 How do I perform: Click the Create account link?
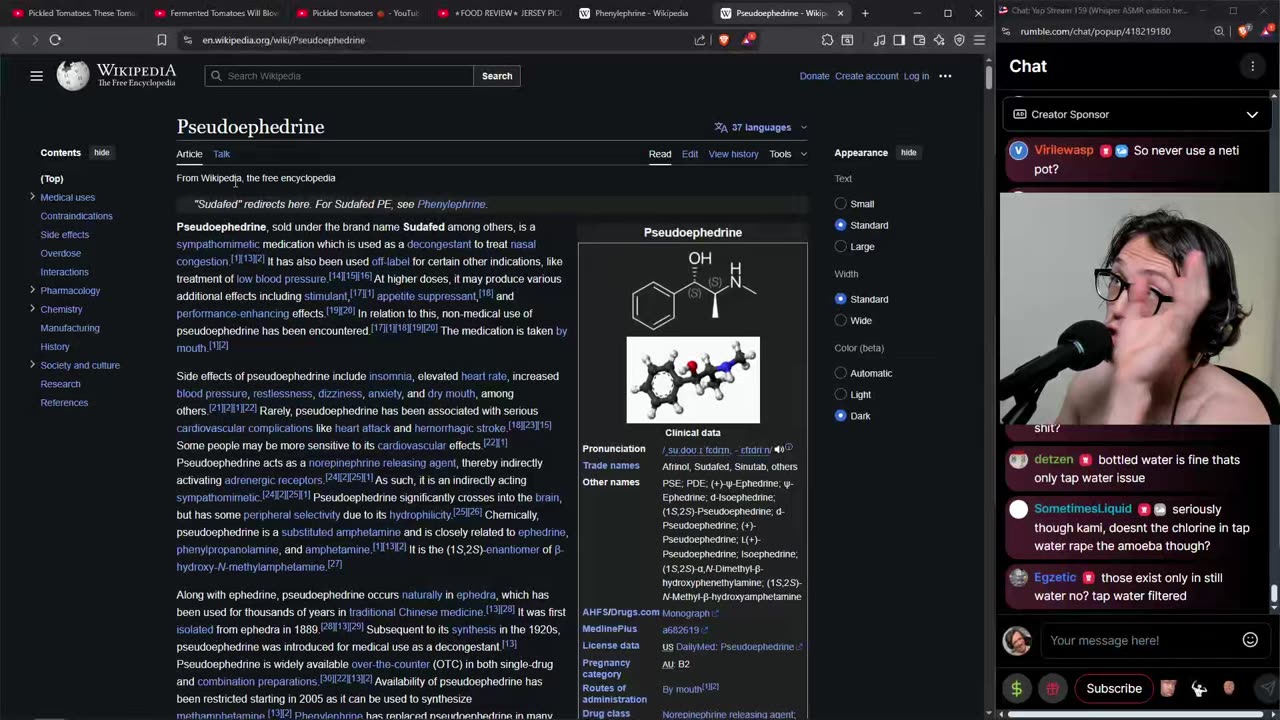pos(866,76)
